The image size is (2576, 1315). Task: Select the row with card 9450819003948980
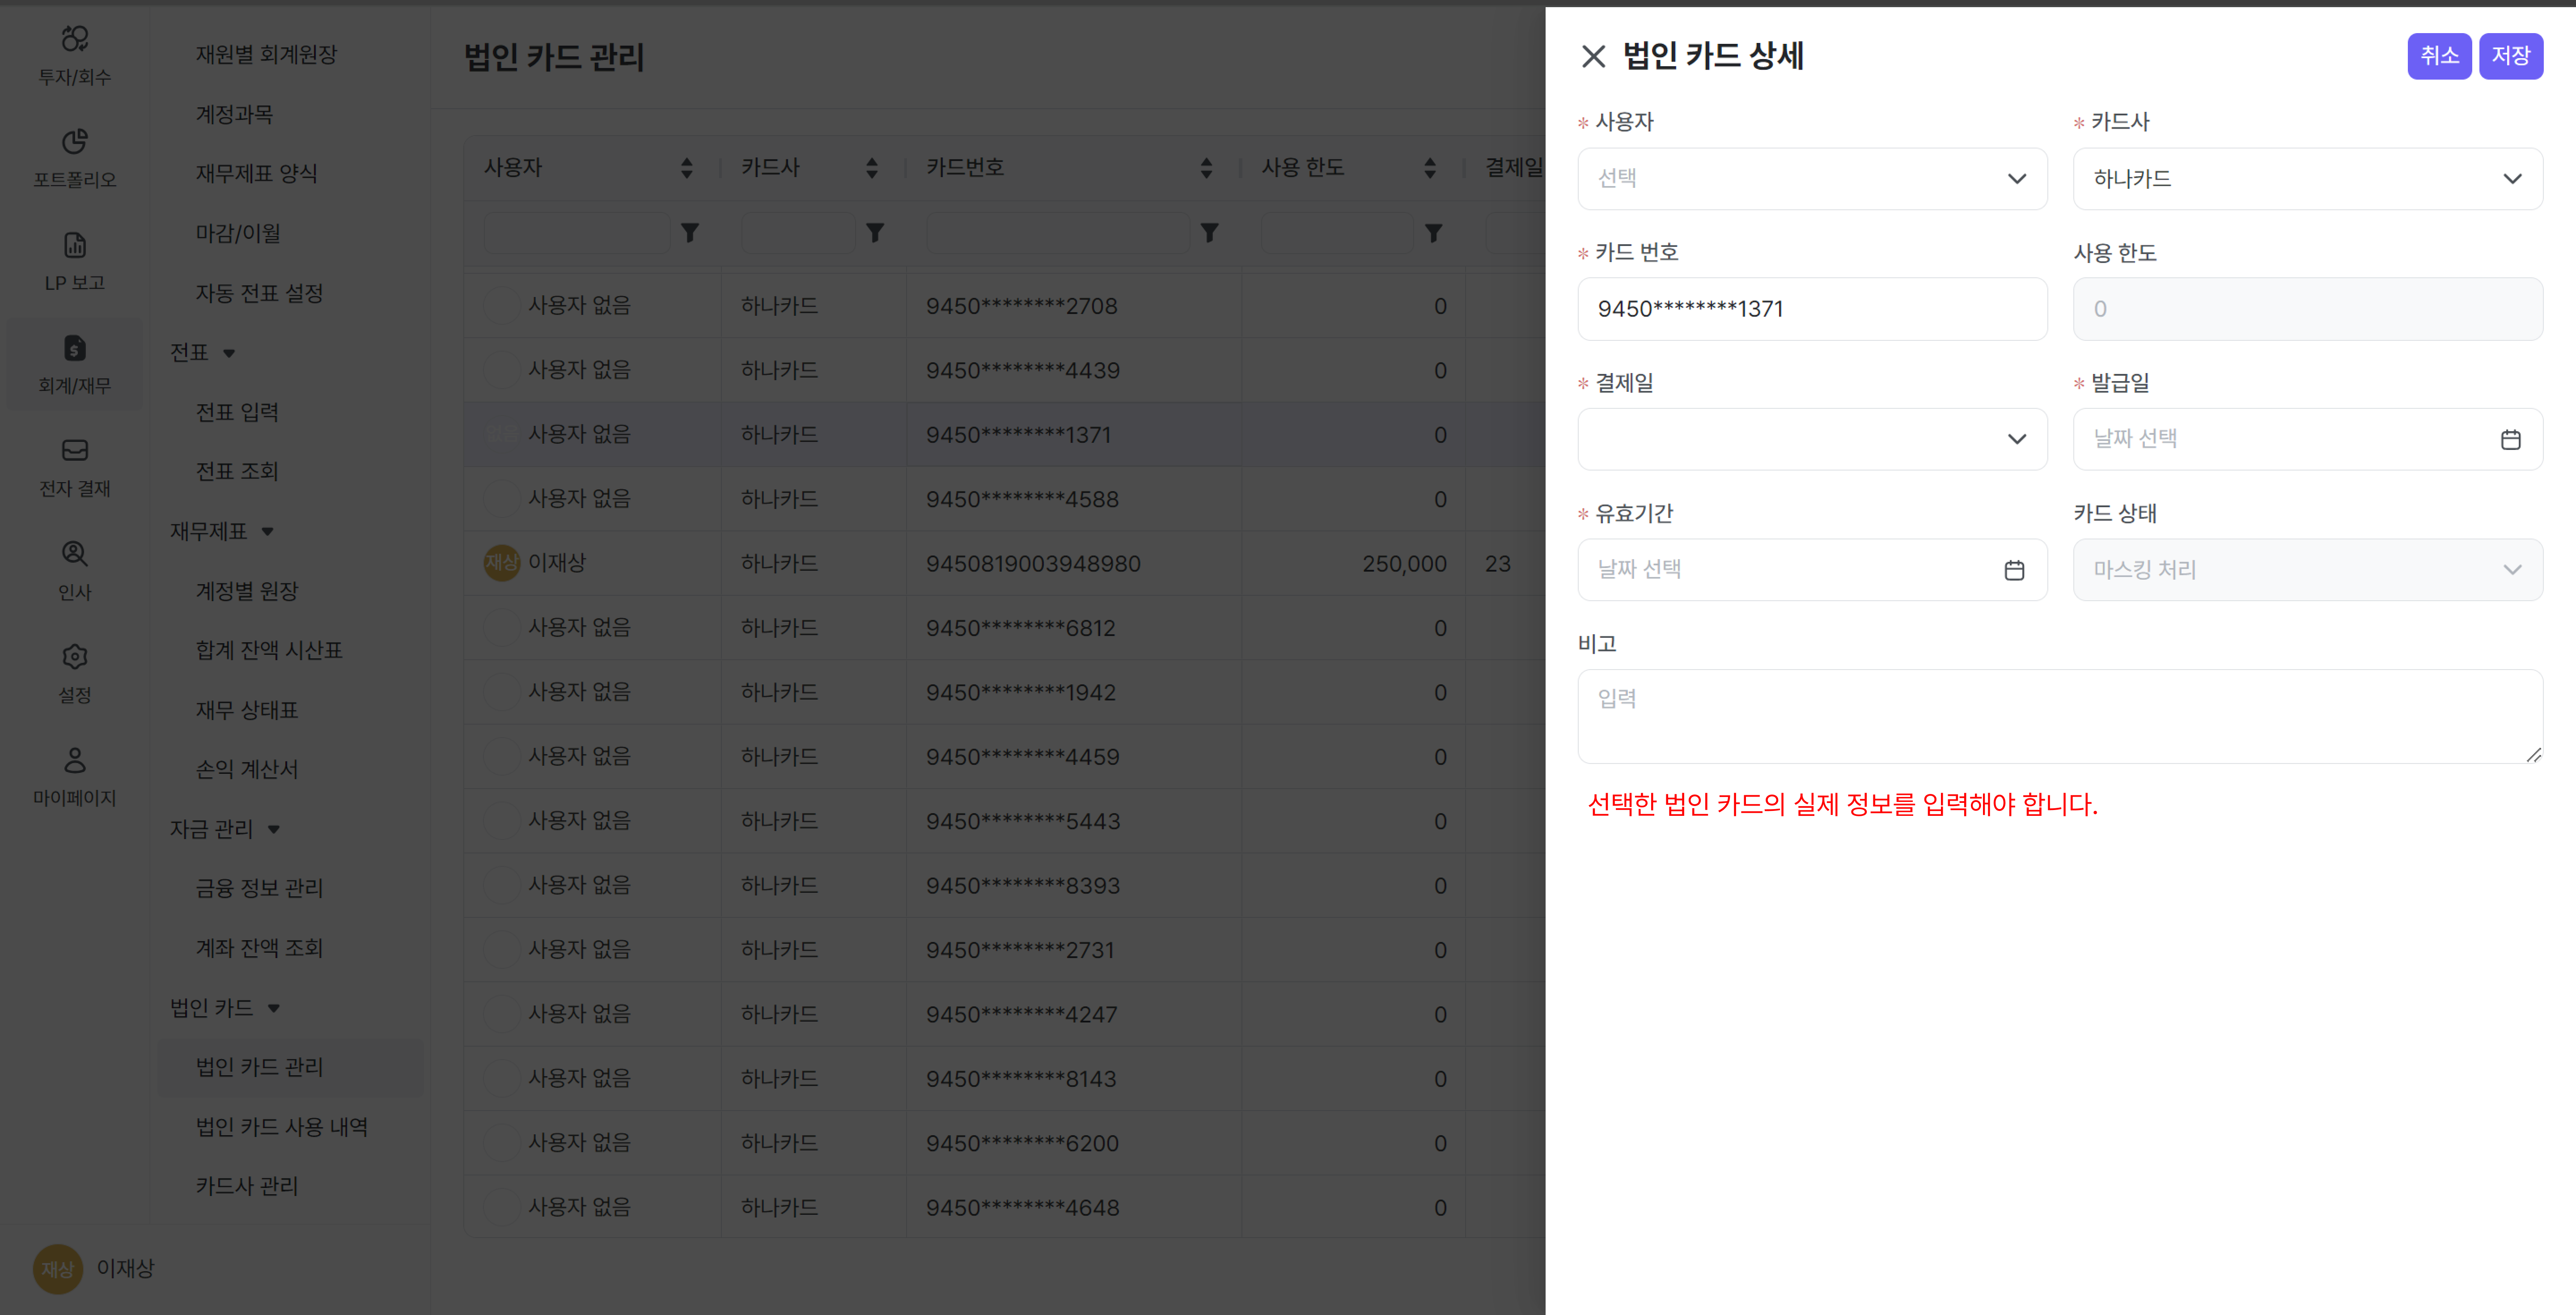pos(1004,563)
